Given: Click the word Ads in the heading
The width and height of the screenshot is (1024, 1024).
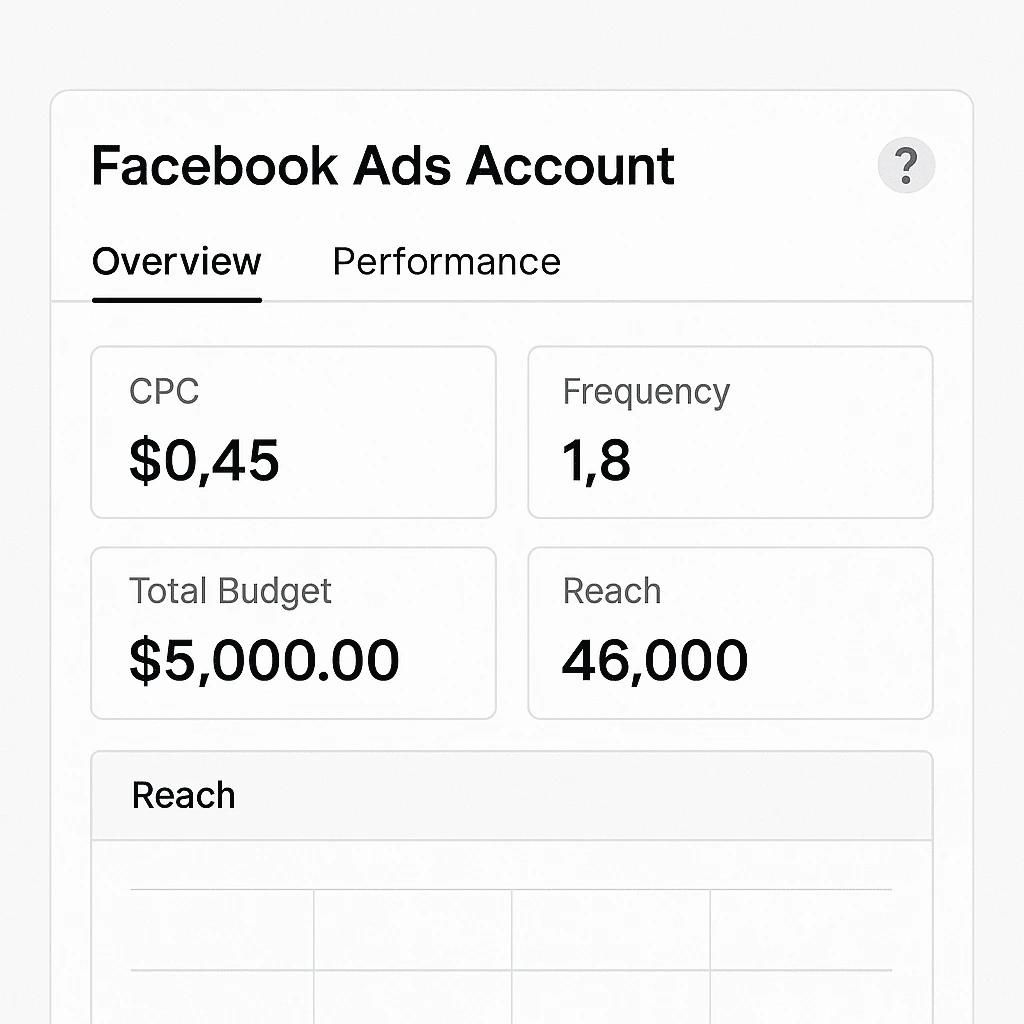Looking at the screenshot, I should (402, 166).
